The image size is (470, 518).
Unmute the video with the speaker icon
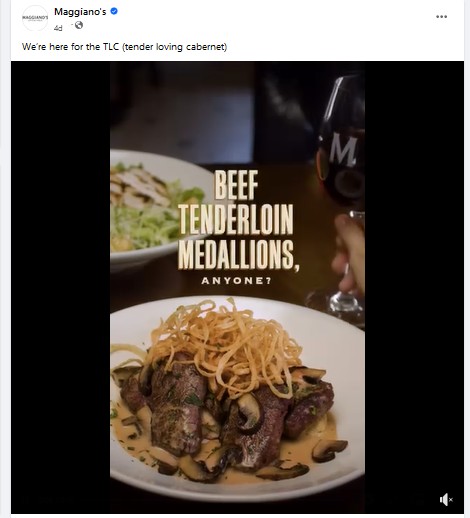coord(446,499)
